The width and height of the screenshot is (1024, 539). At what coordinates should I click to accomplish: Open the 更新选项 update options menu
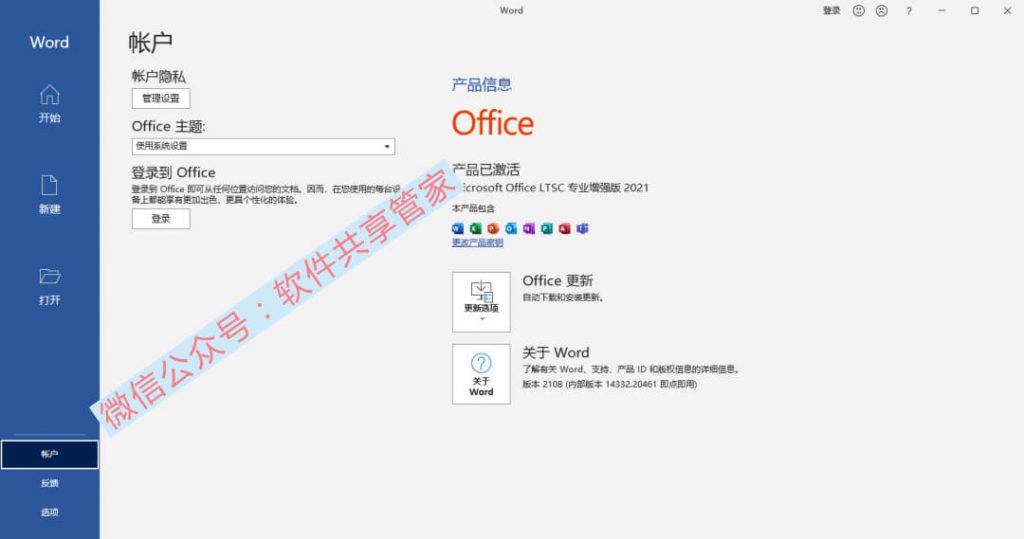(481, 302)
